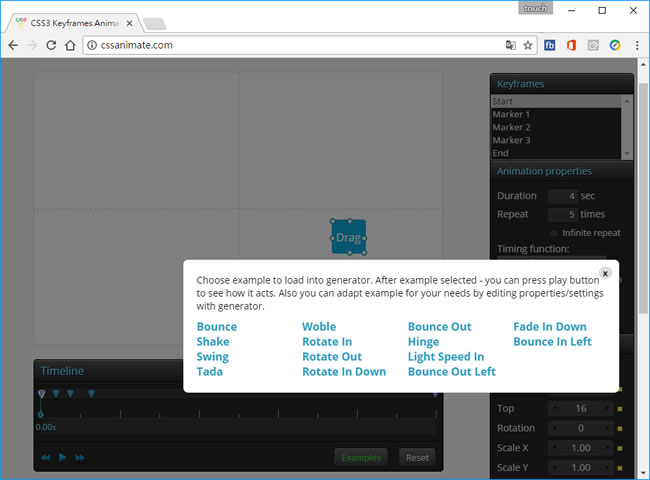The image size is (650, 480).
Task: Open the colorful circle extension icon
Action: 615,45
